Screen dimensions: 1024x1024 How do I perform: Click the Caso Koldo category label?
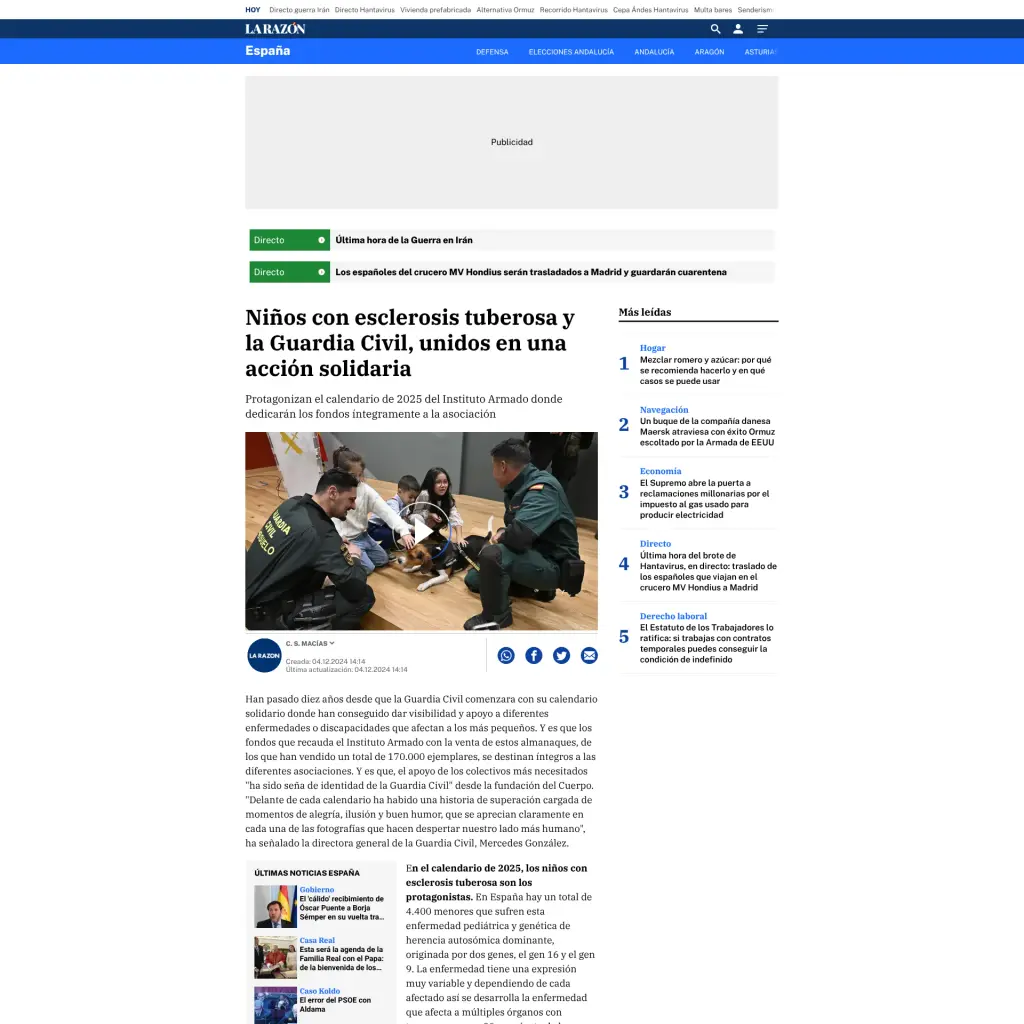coord(319,991)
